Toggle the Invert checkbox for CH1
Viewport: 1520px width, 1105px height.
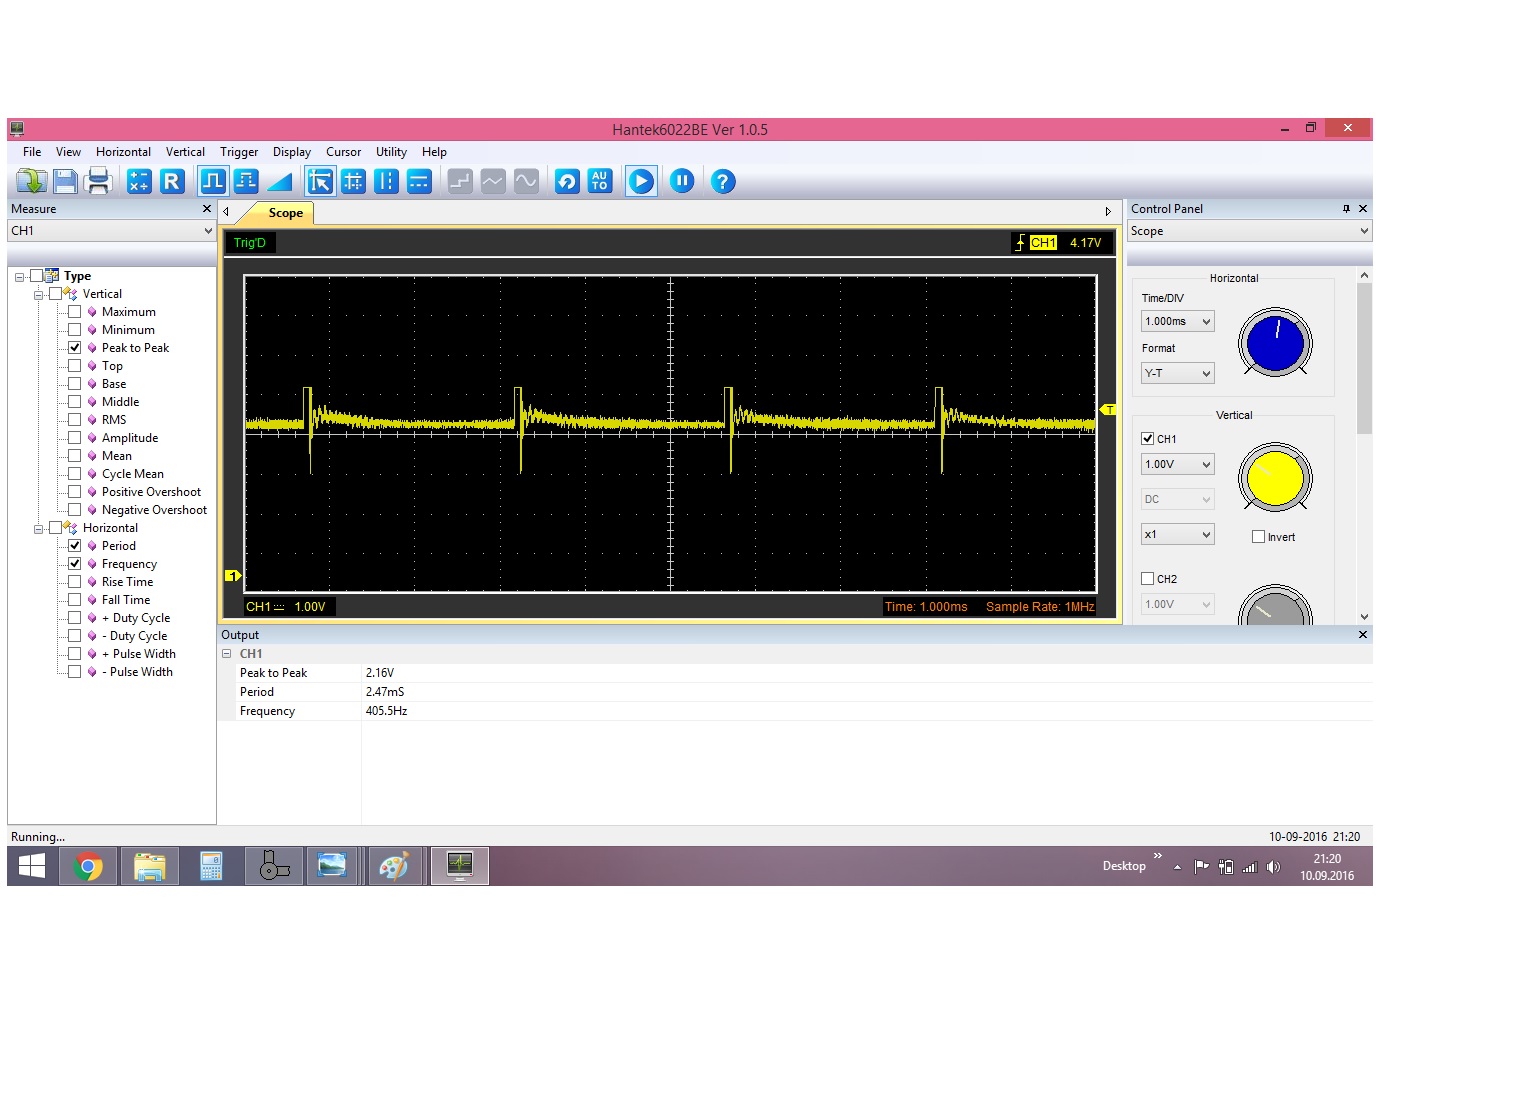point(1258,537)
